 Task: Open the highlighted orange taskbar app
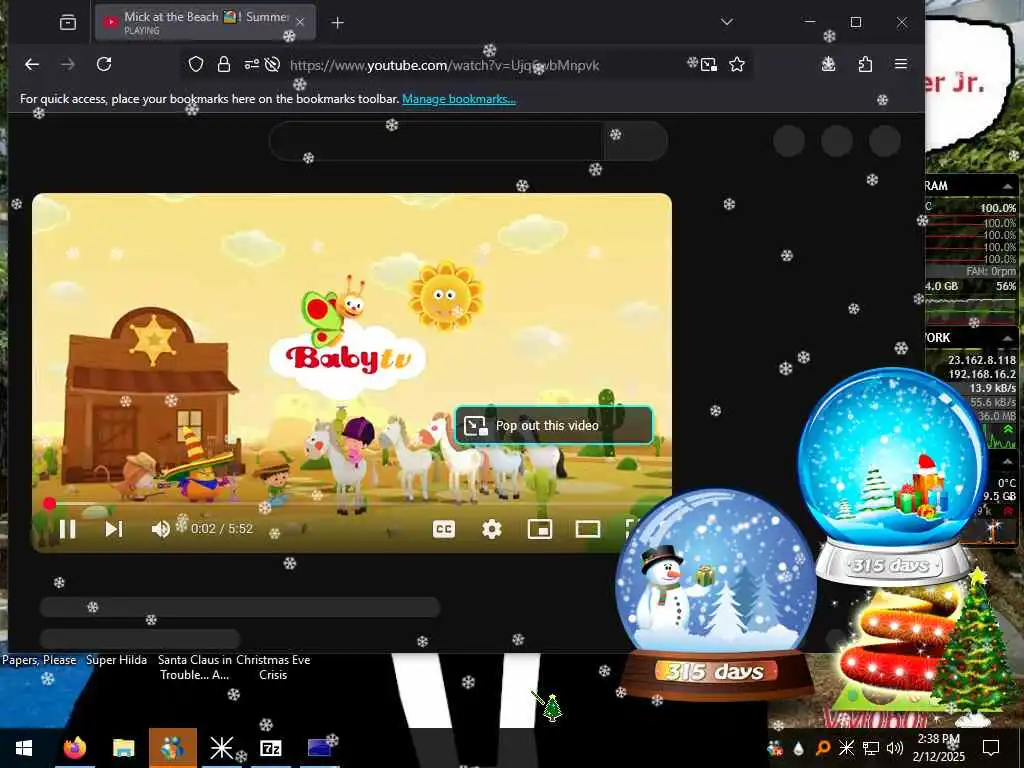[x=172, y=748]
